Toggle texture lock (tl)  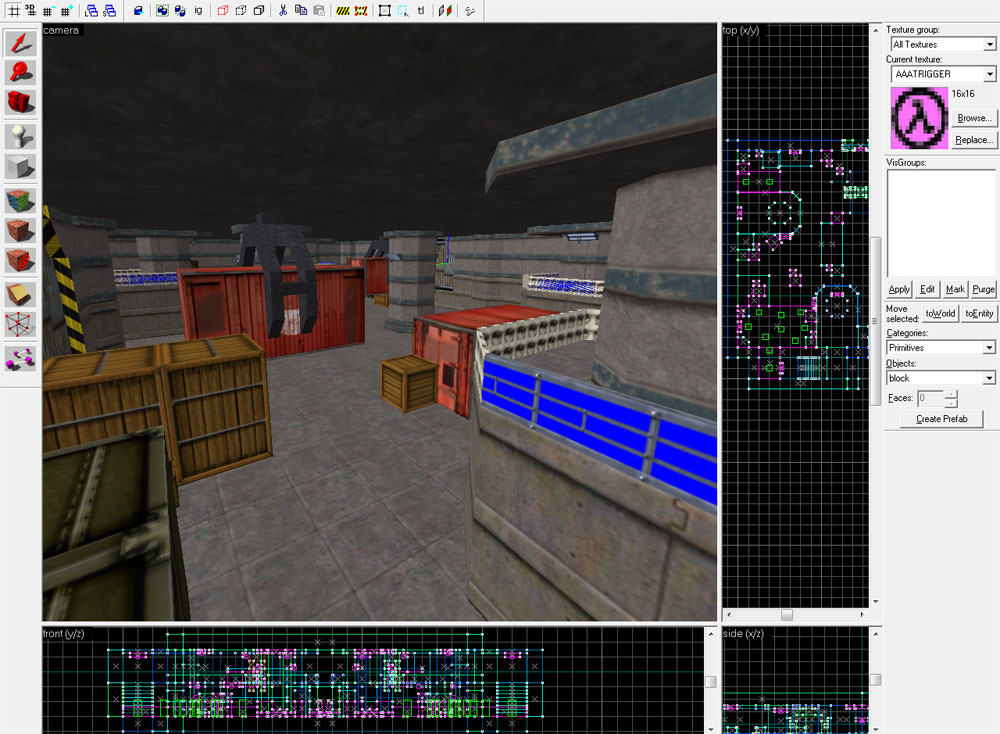coord(421,11)
